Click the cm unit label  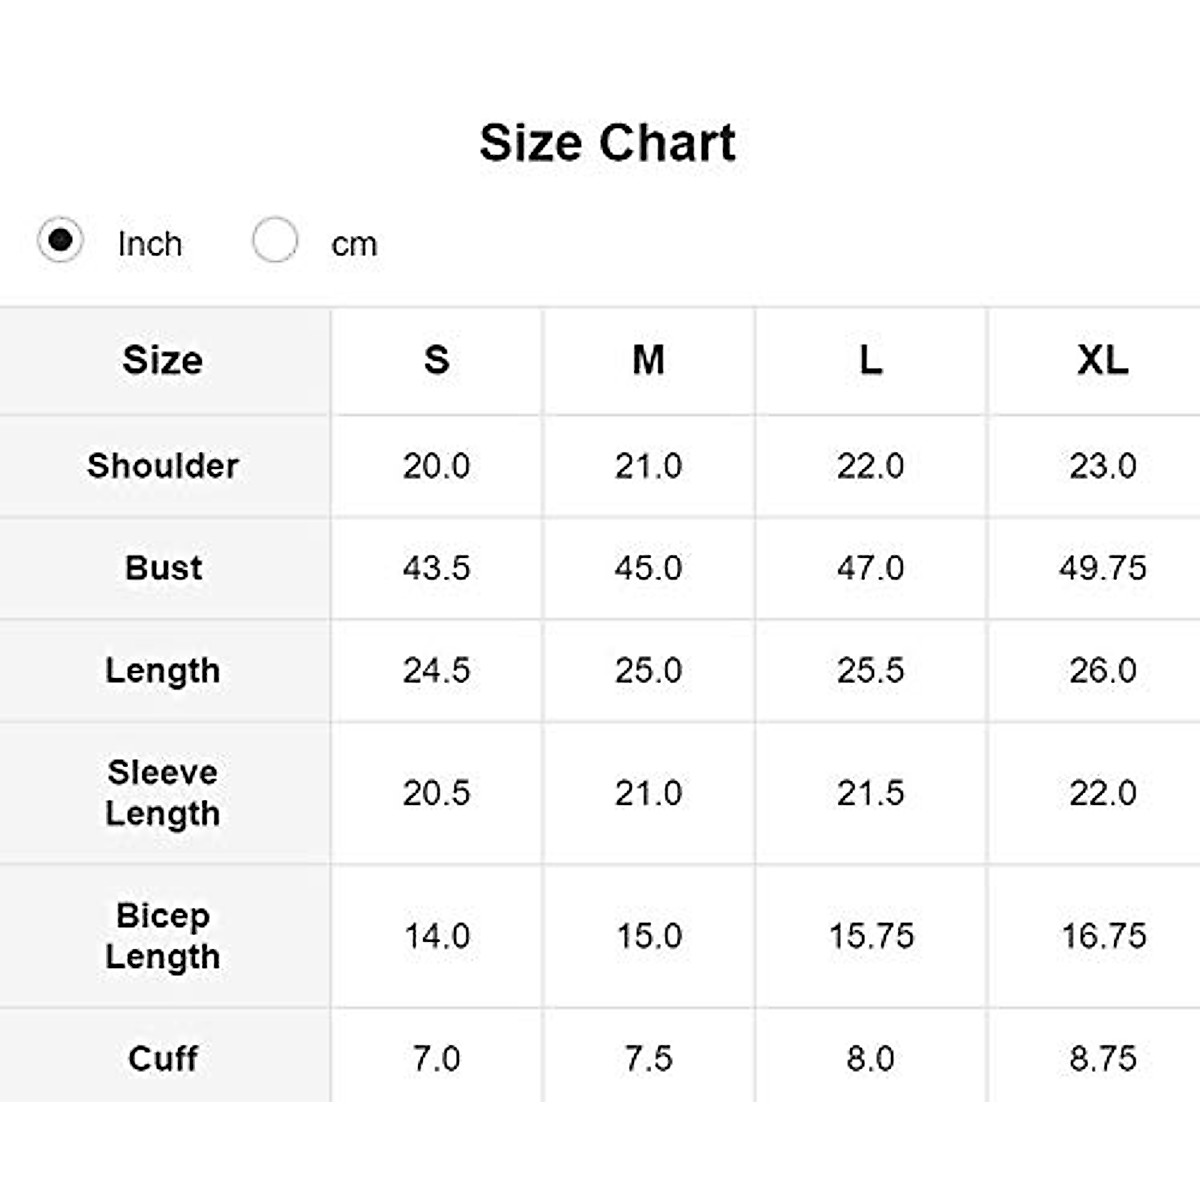(354, 244)
